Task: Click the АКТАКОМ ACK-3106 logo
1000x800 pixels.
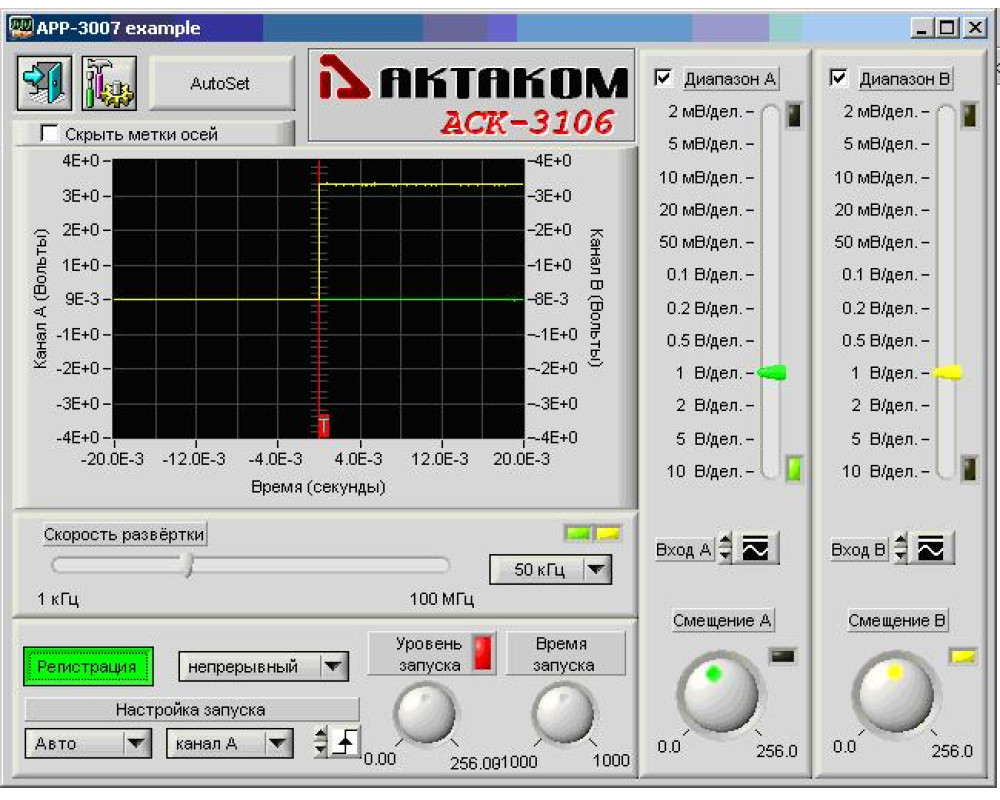Action: pyautogui.click(x=472, y=95)
